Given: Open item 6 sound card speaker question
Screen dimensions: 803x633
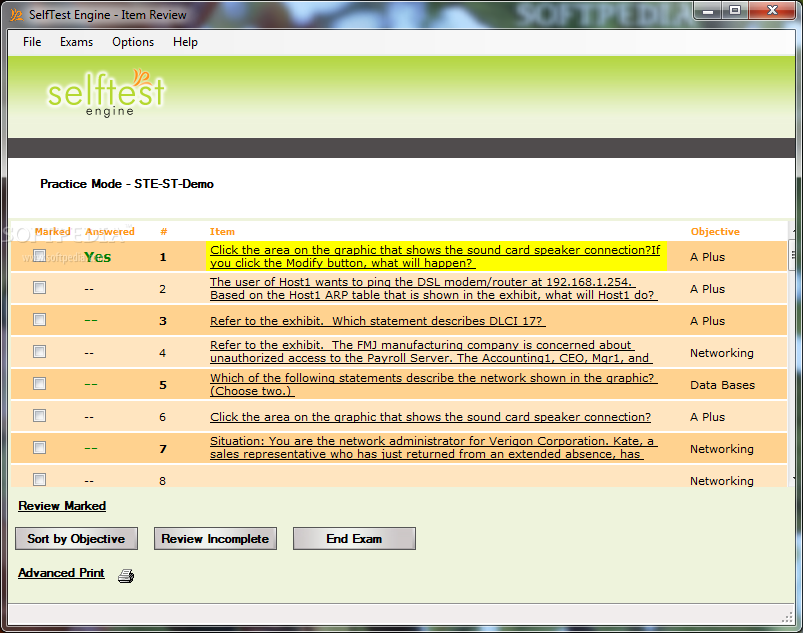Looking at the screenshot, I should (430, 417).
